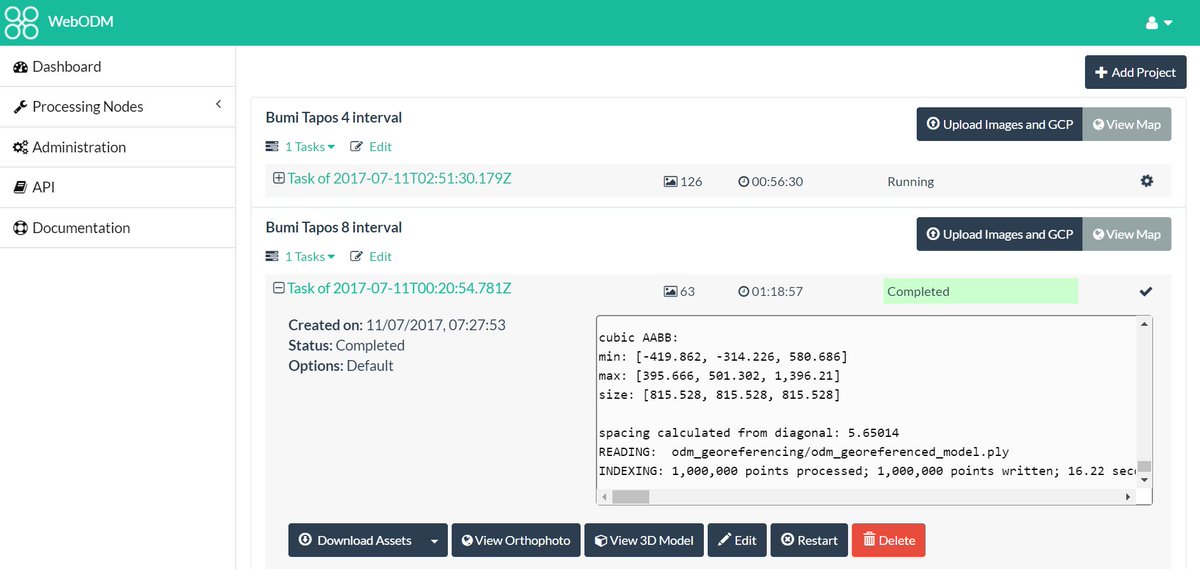Expand the plus icon of task 2017-07-11T02:51:30.179Z
Screen dimensions: 1200x569
coord(279,178)
